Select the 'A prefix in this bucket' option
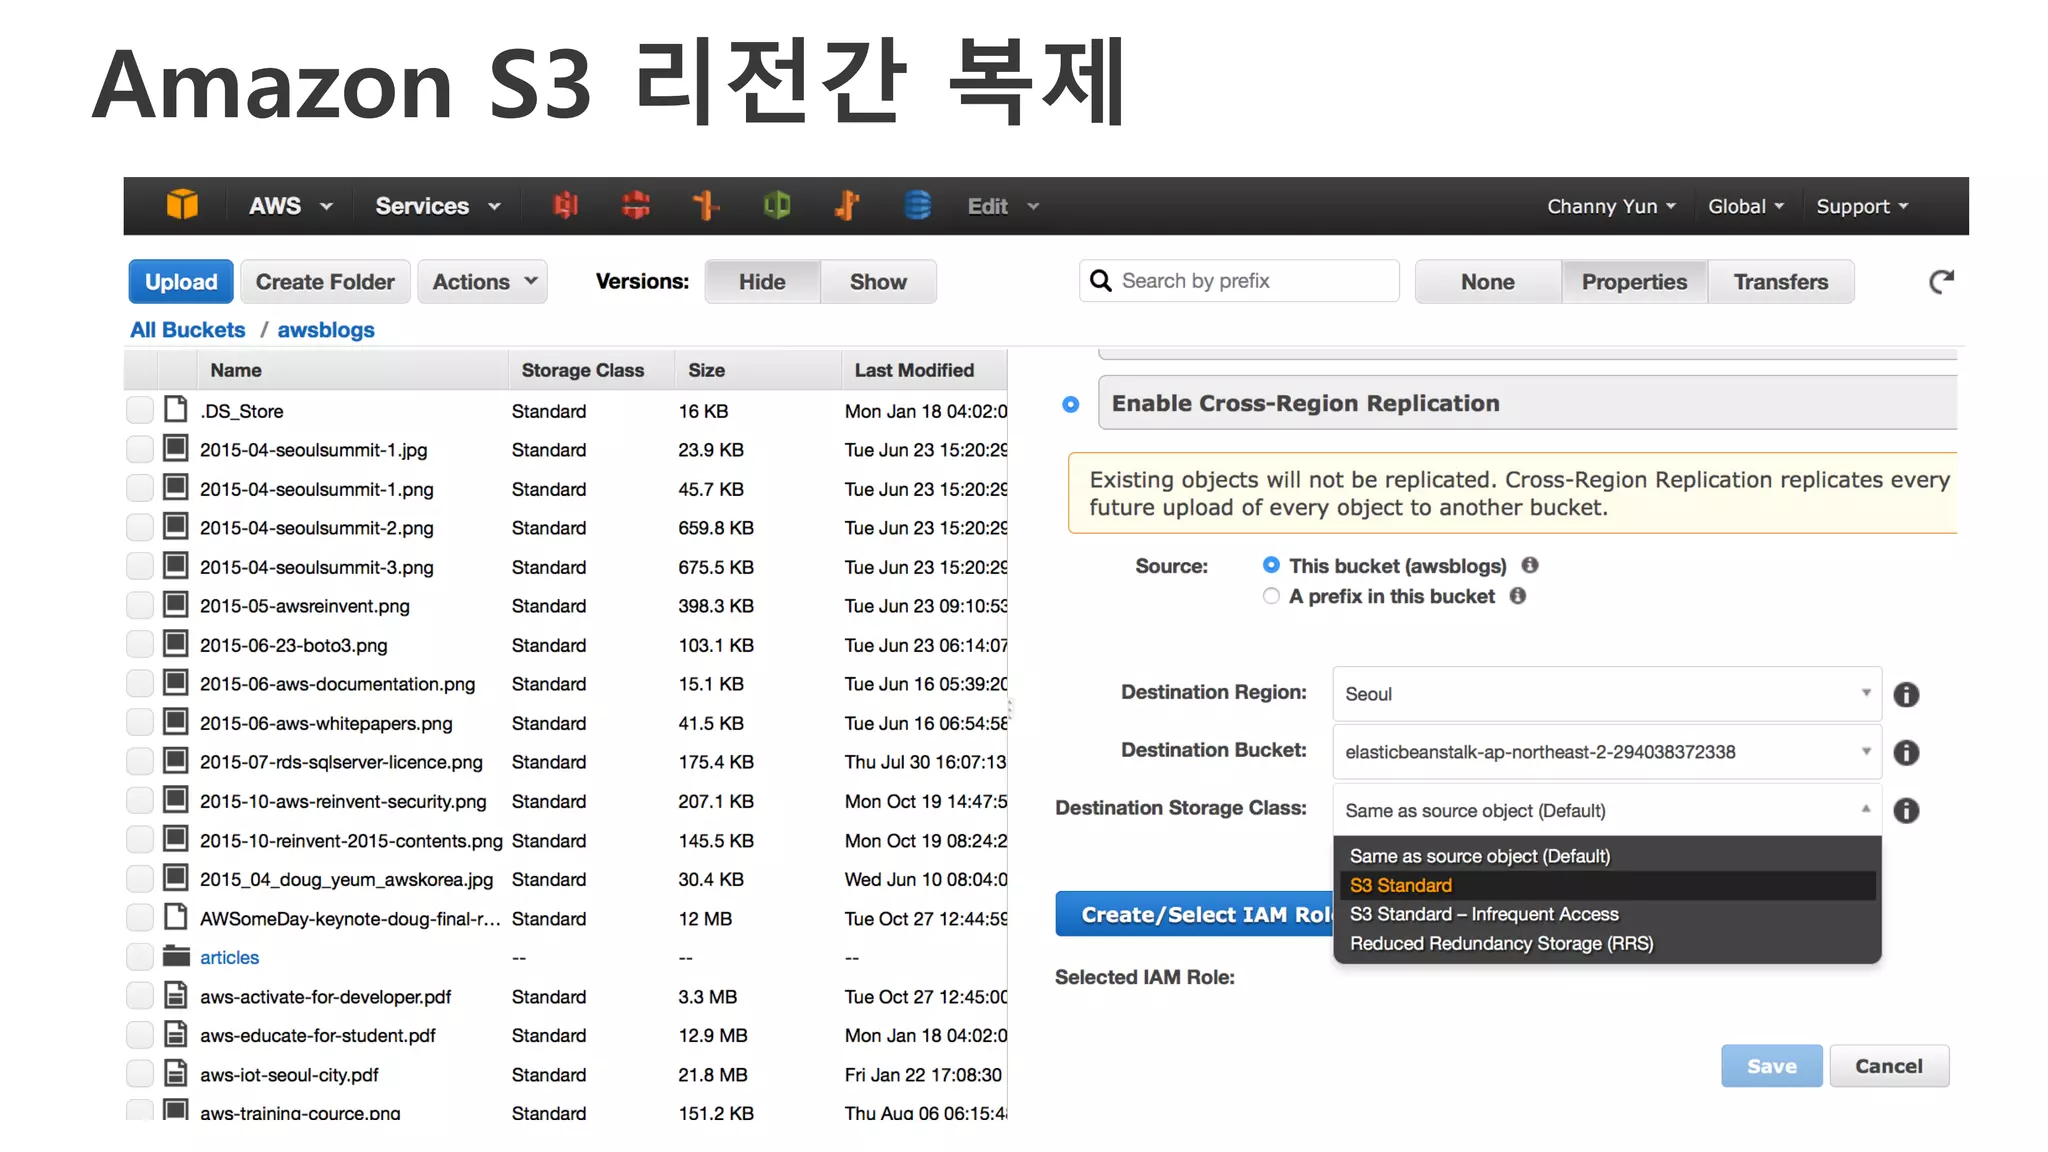 point(1271,596)
